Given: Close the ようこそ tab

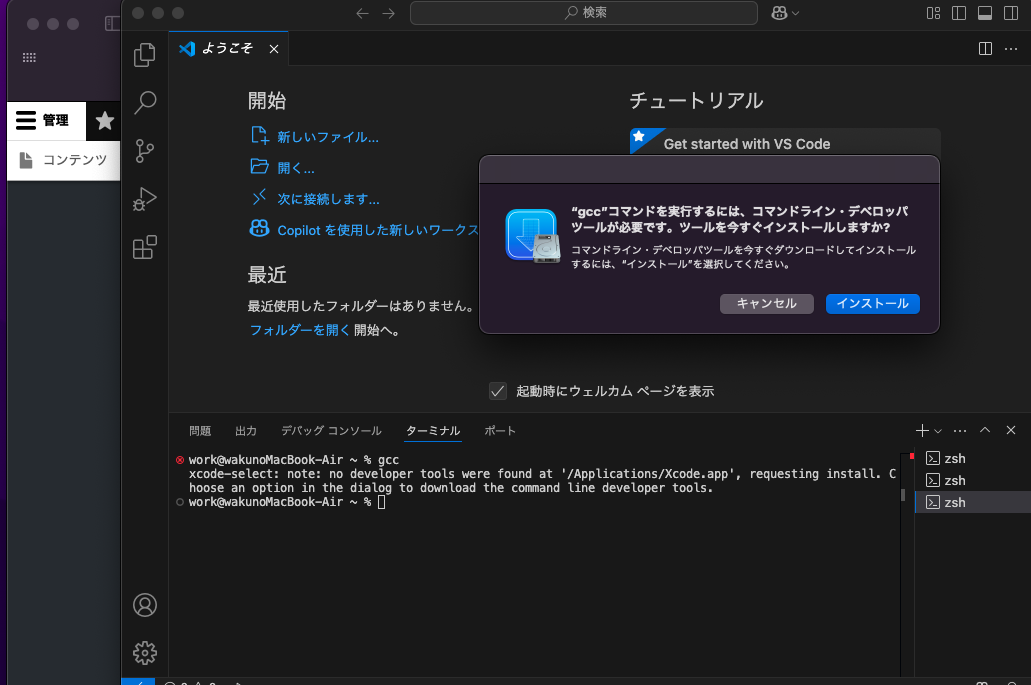Looking at the screenshot, I should 274,49.
